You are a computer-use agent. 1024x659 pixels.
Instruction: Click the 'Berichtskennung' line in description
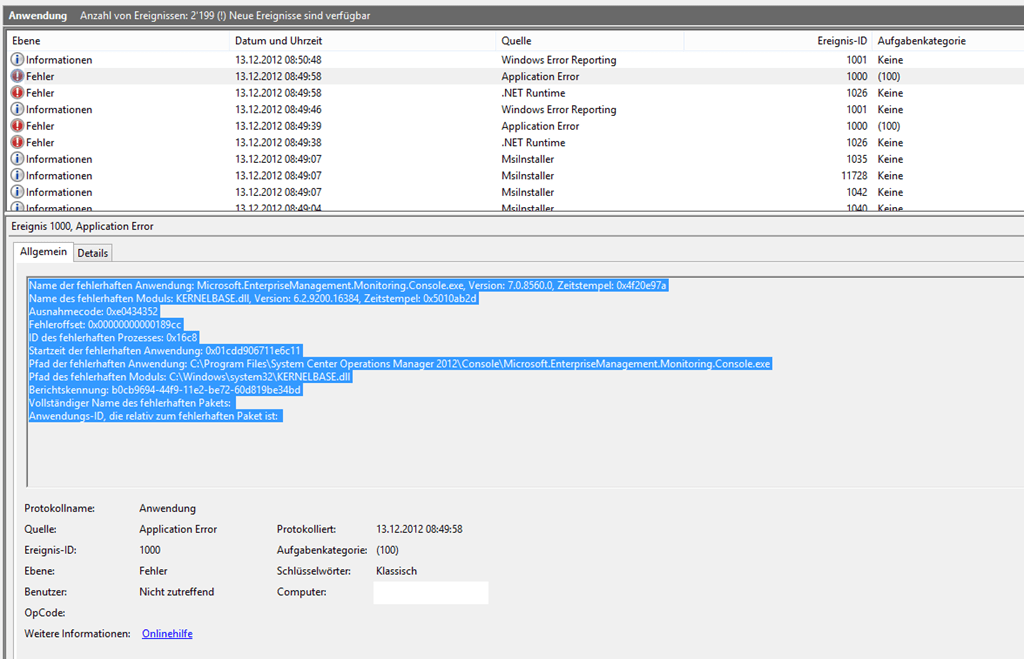click(x=165, y=390)
